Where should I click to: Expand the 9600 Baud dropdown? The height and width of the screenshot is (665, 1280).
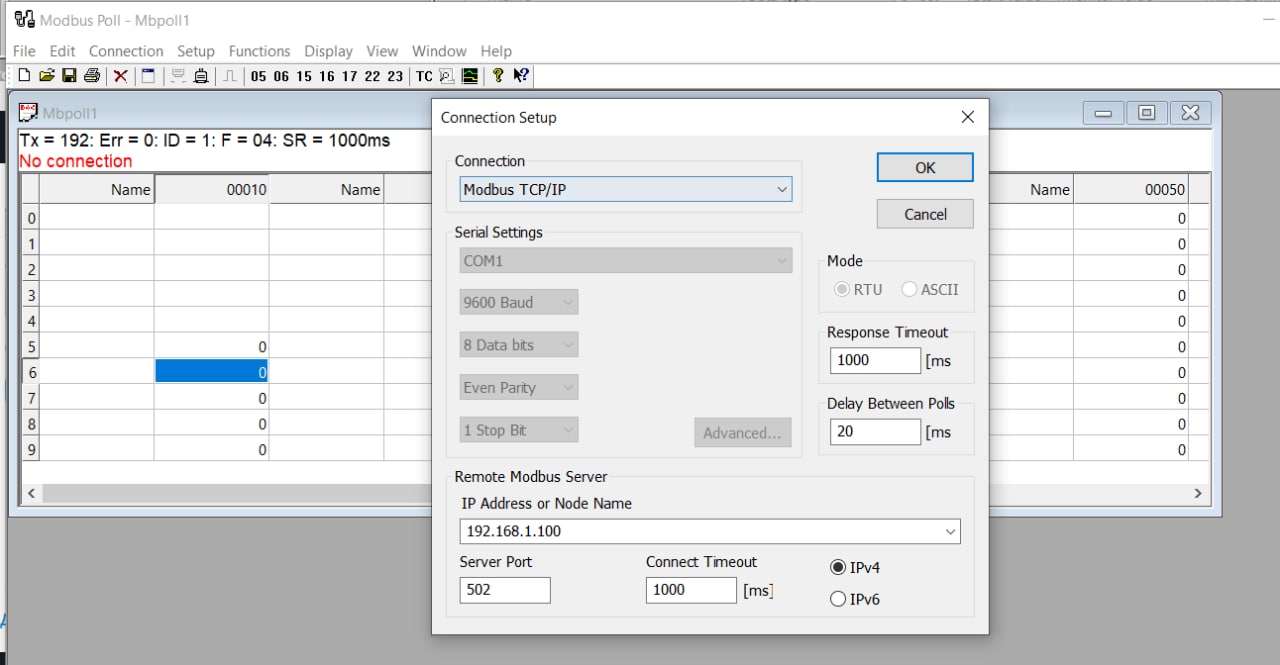(x=567, y=302)
